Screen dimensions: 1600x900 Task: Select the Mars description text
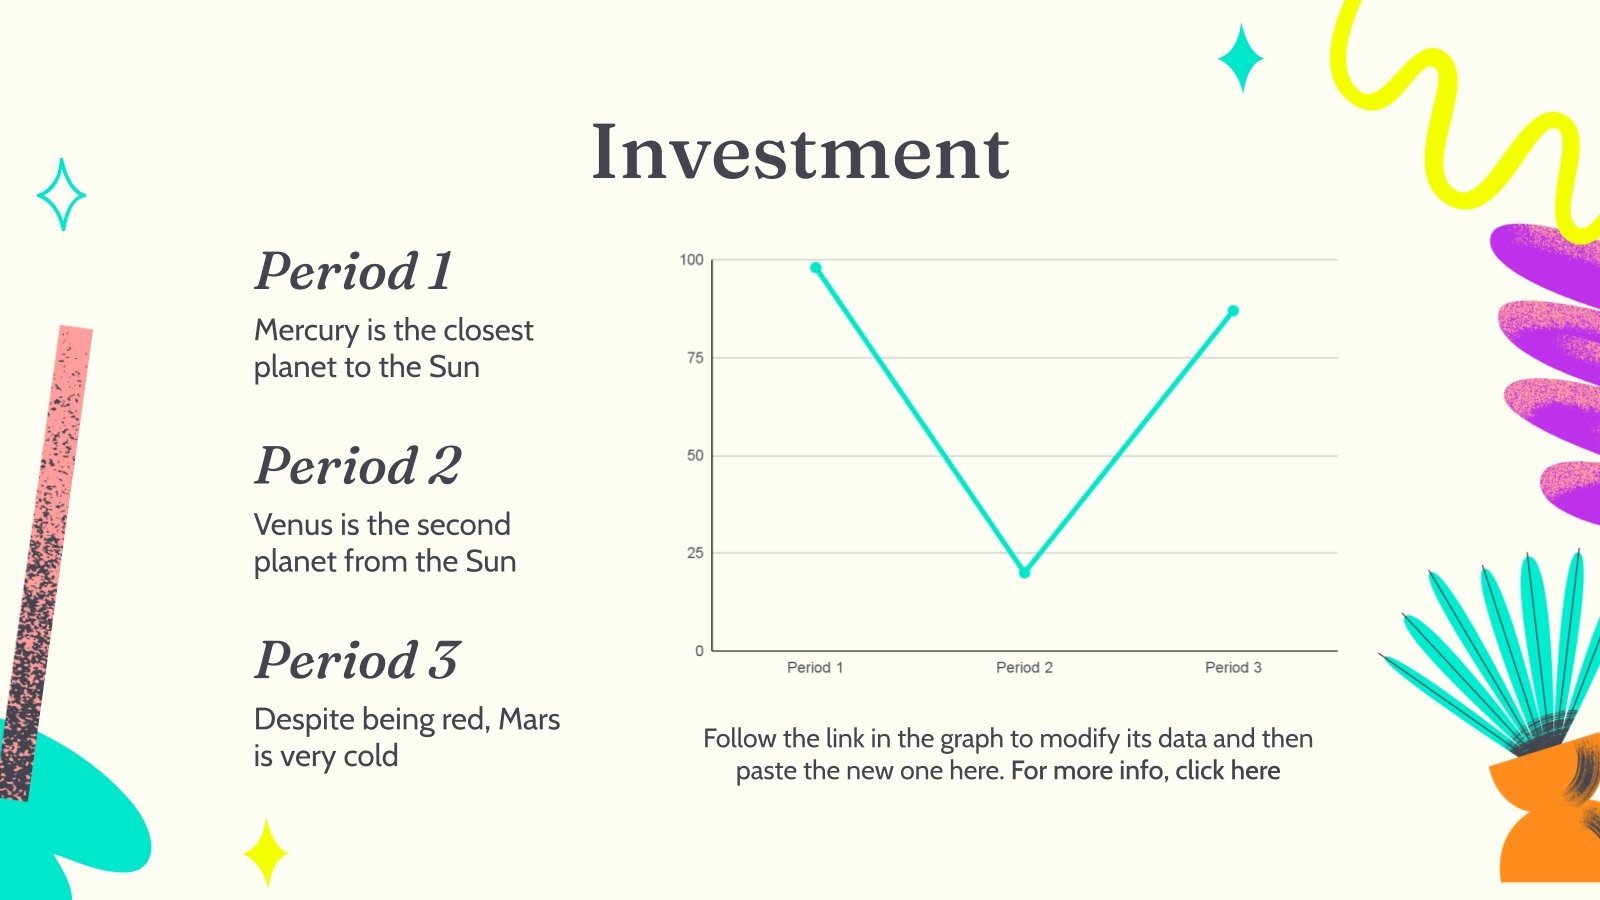click(406, 737)
